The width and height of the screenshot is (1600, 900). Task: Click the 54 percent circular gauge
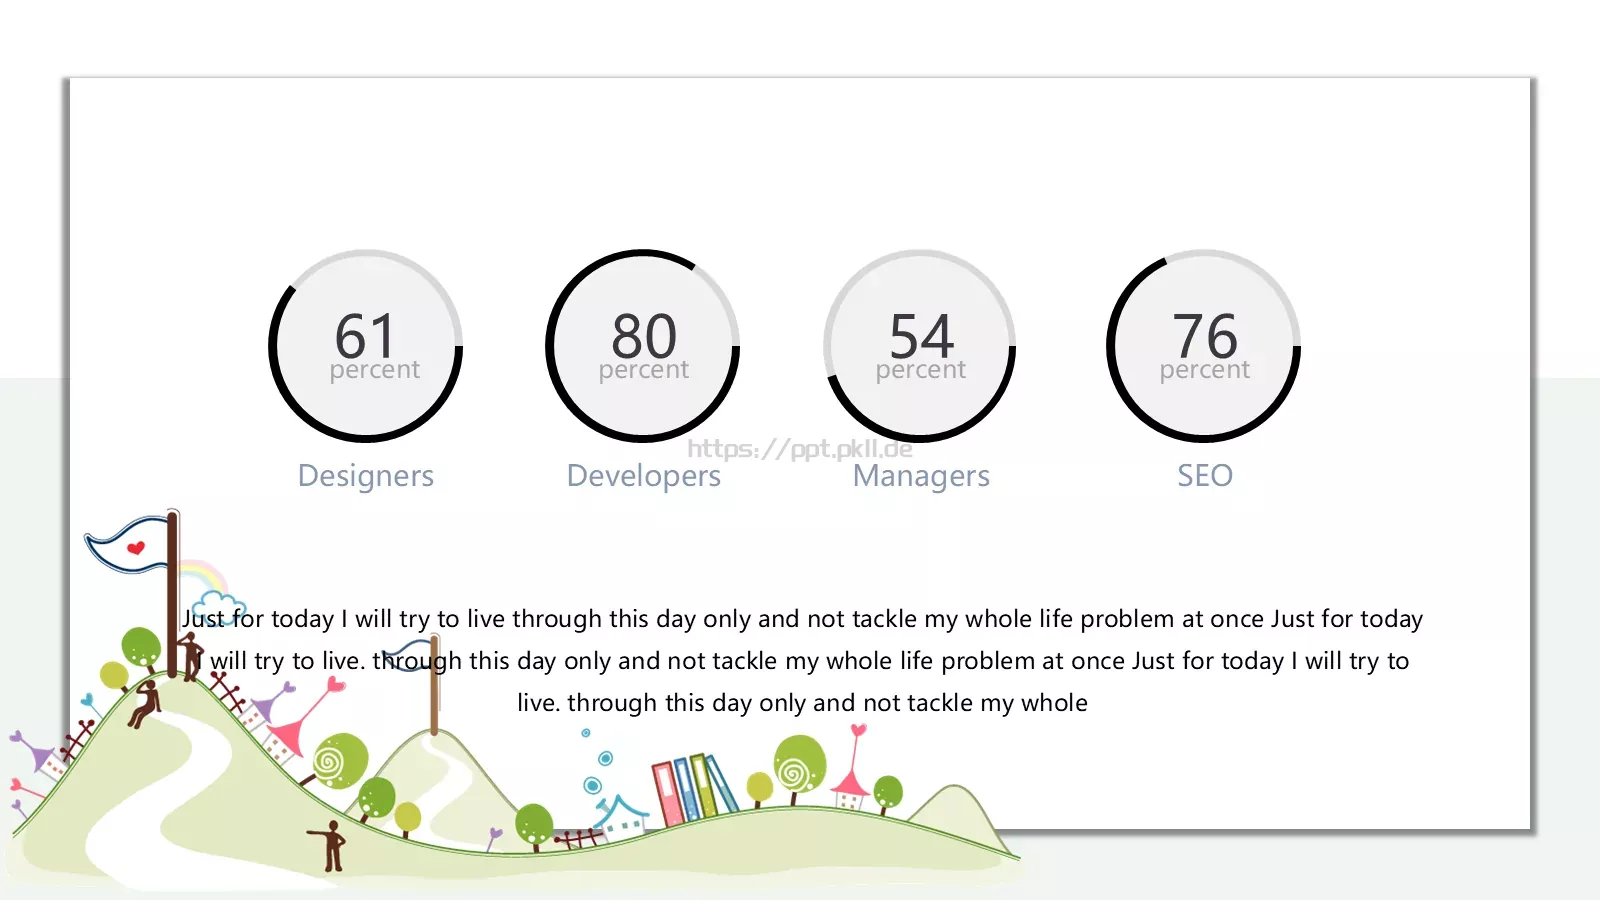[920, 346]
